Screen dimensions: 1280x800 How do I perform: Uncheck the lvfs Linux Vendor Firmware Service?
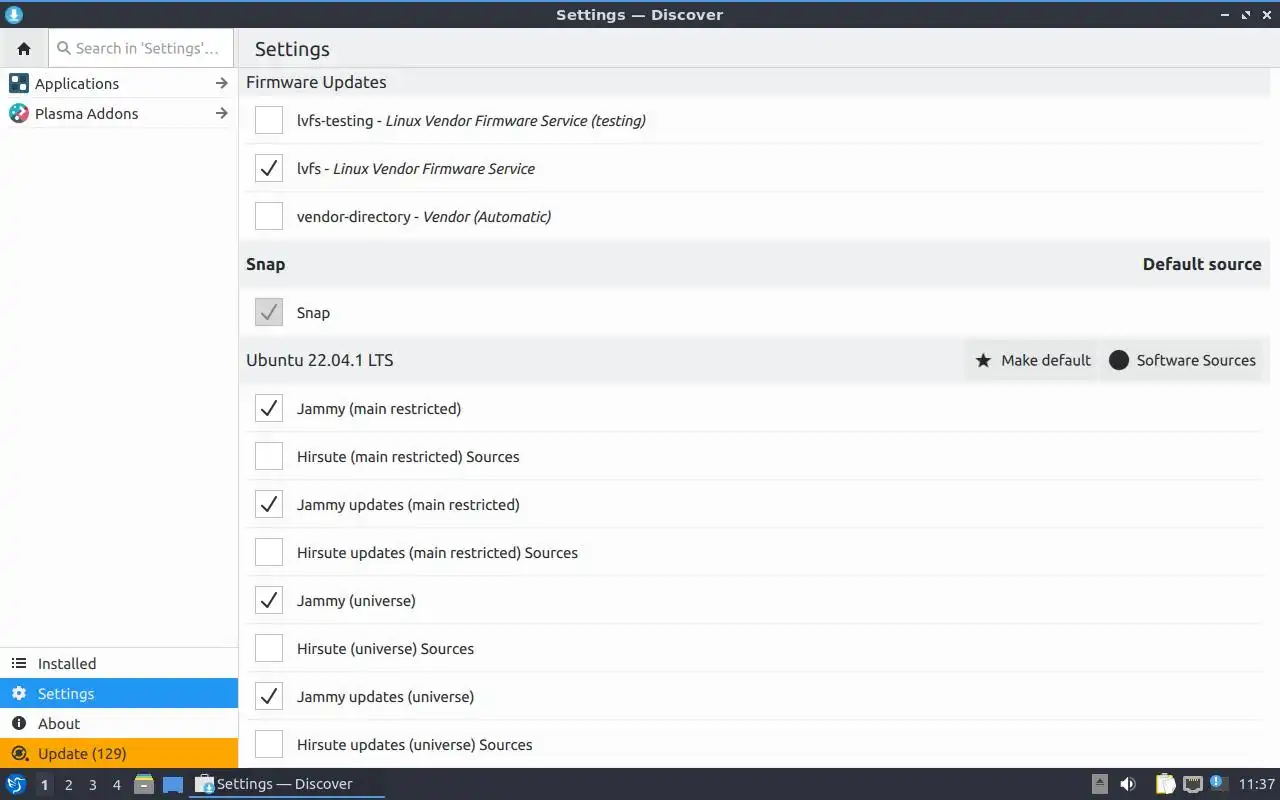pos(269,168)
